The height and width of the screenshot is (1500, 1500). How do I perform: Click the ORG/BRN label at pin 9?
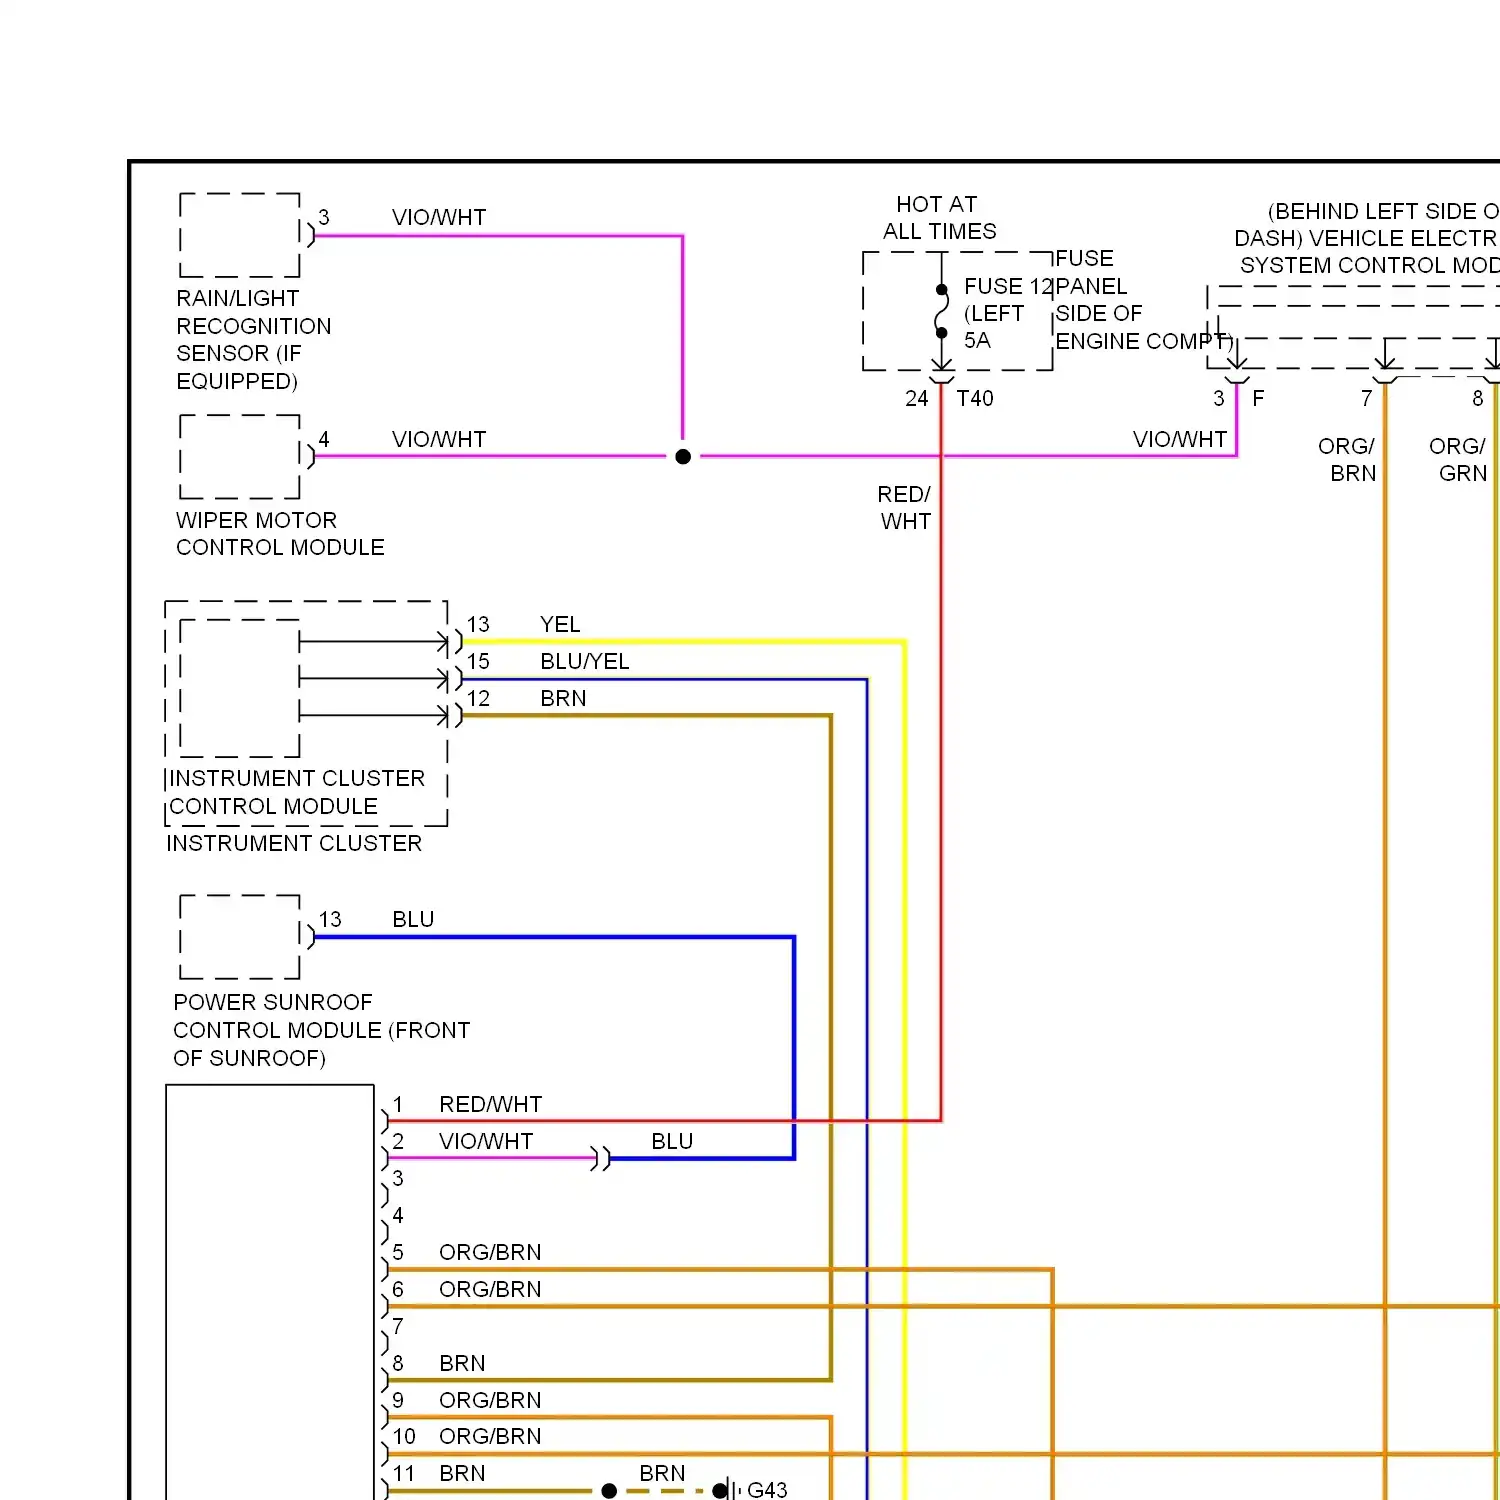click(x=490, y=1401)
